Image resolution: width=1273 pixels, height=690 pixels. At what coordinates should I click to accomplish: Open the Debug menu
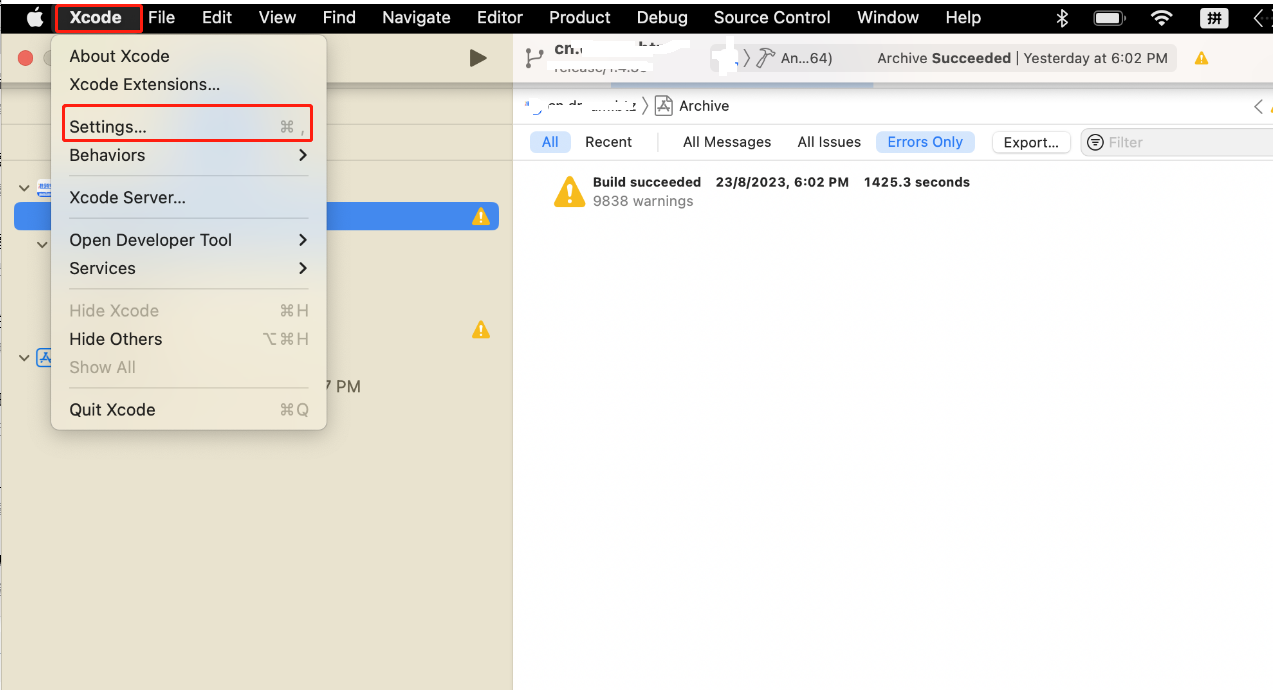662,17
